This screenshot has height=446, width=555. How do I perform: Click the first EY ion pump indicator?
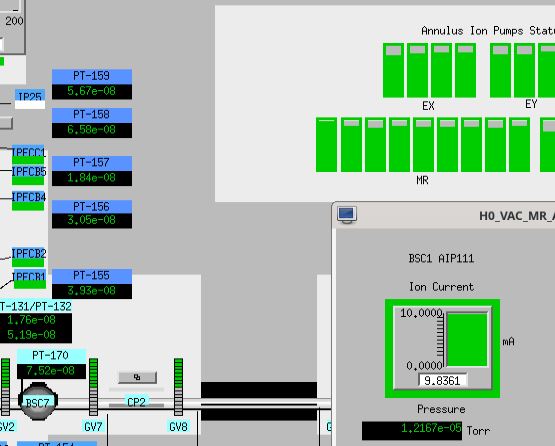(x=500, y=70)
